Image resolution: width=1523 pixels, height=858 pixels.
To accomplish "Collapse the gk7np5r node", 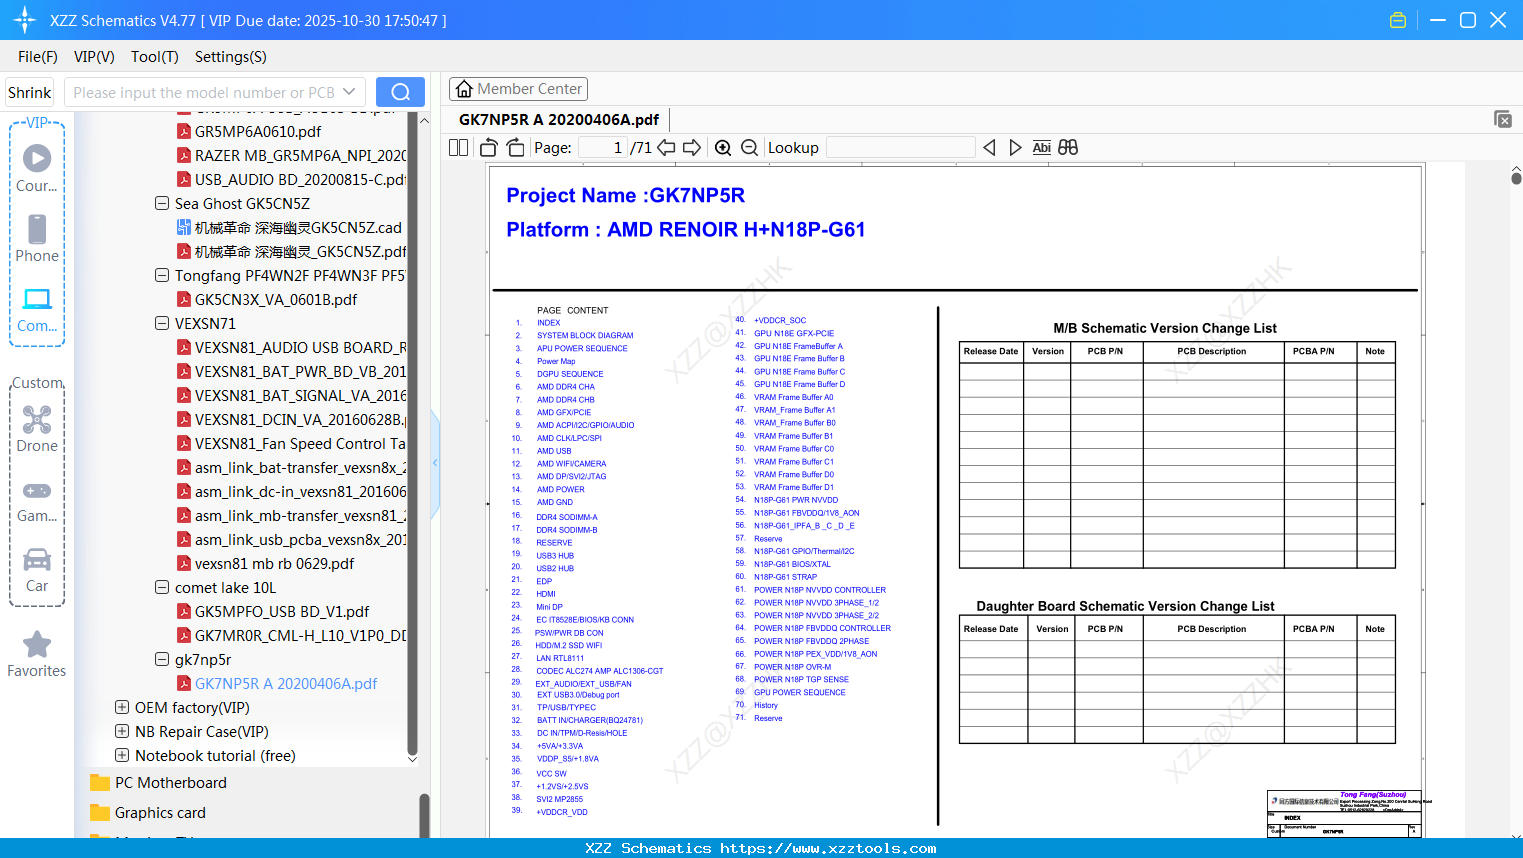I will pos(162,659).
